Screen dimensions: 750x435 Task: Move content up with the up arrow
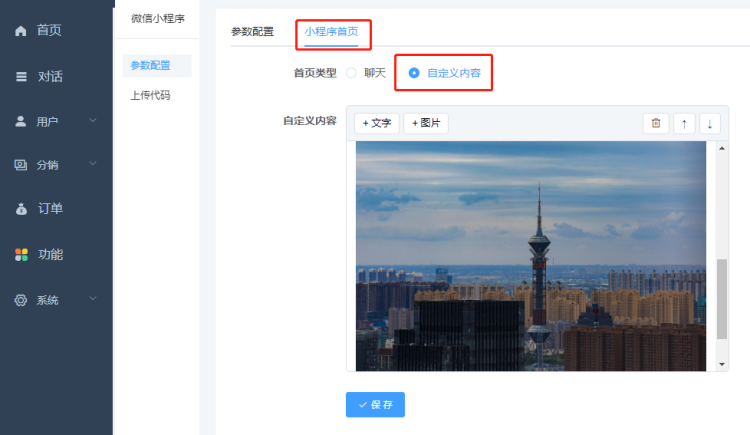coord(684,124)
